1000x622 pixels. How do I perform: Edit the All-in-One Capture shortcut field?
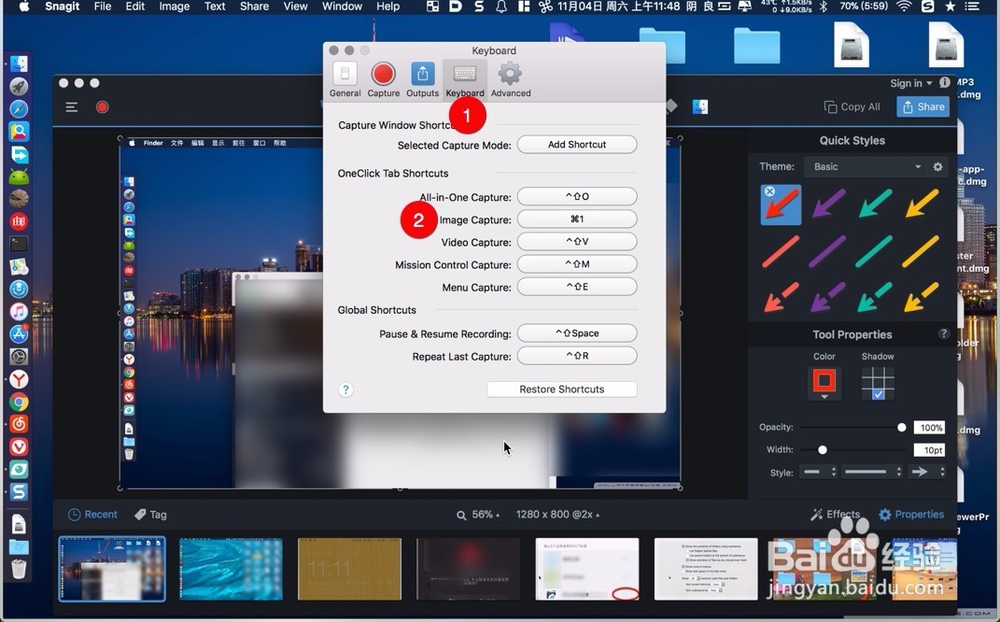[x=577, y=196]
